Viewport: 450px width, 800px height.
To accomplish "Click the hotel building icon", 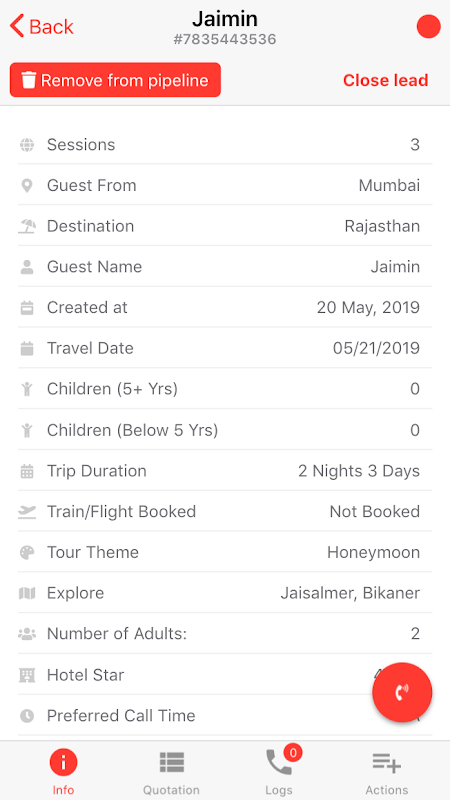I will click(x=27, y=675).
